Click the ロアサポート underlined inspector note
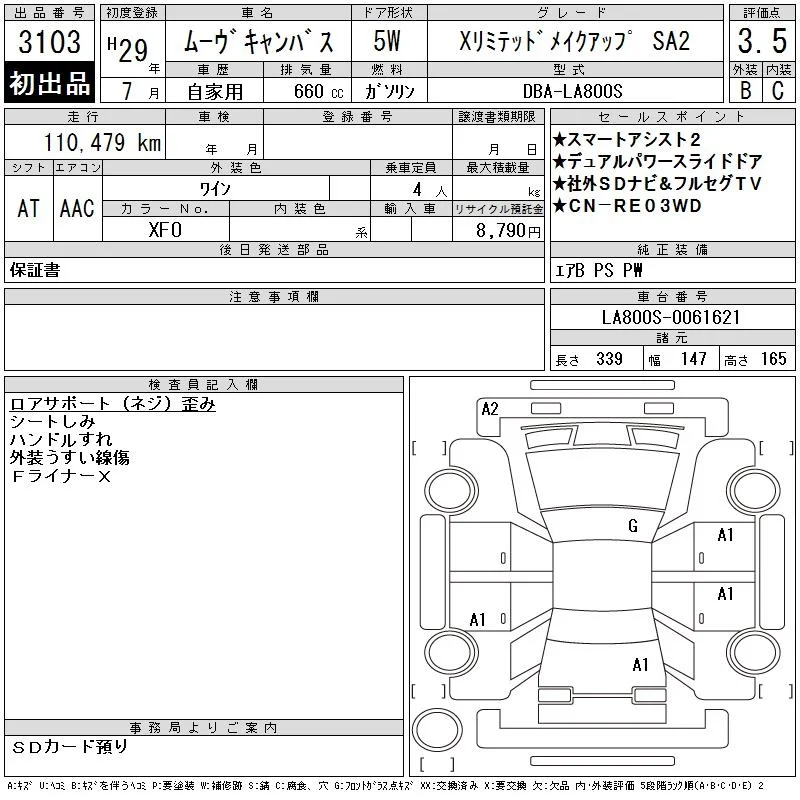This screenshot has height=800, width=800. [112, 404]
